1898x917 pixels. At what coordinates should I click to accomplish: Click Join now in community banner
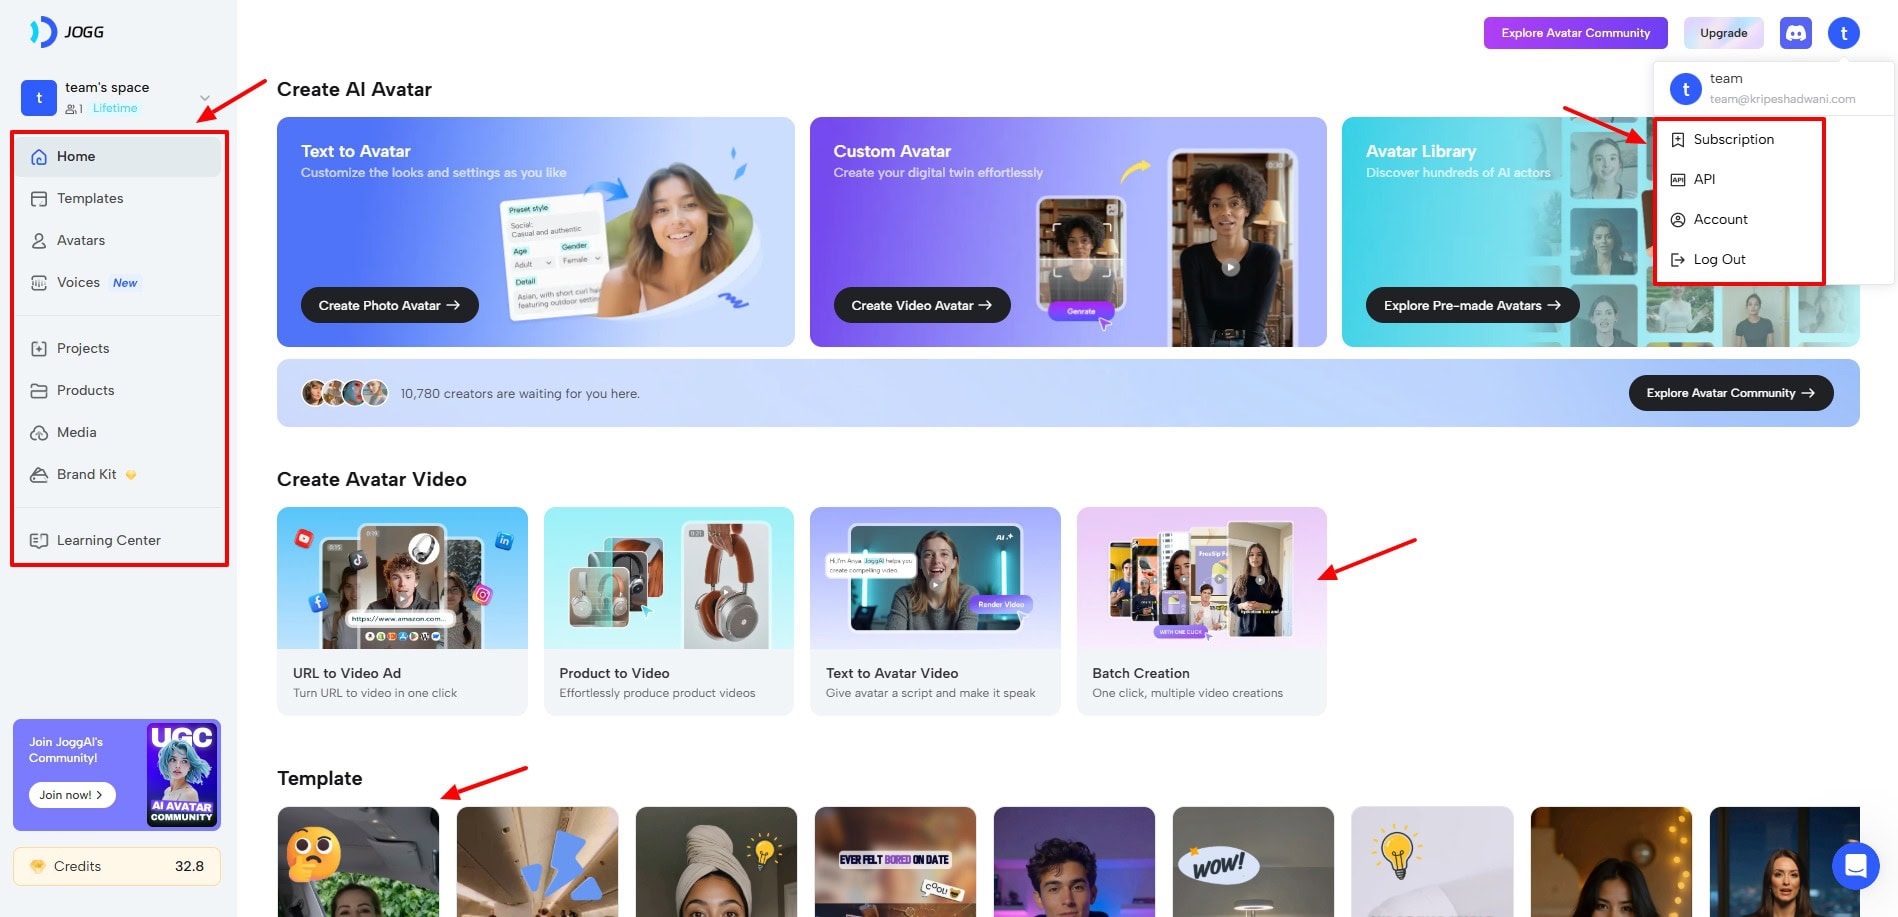(72, 795)
